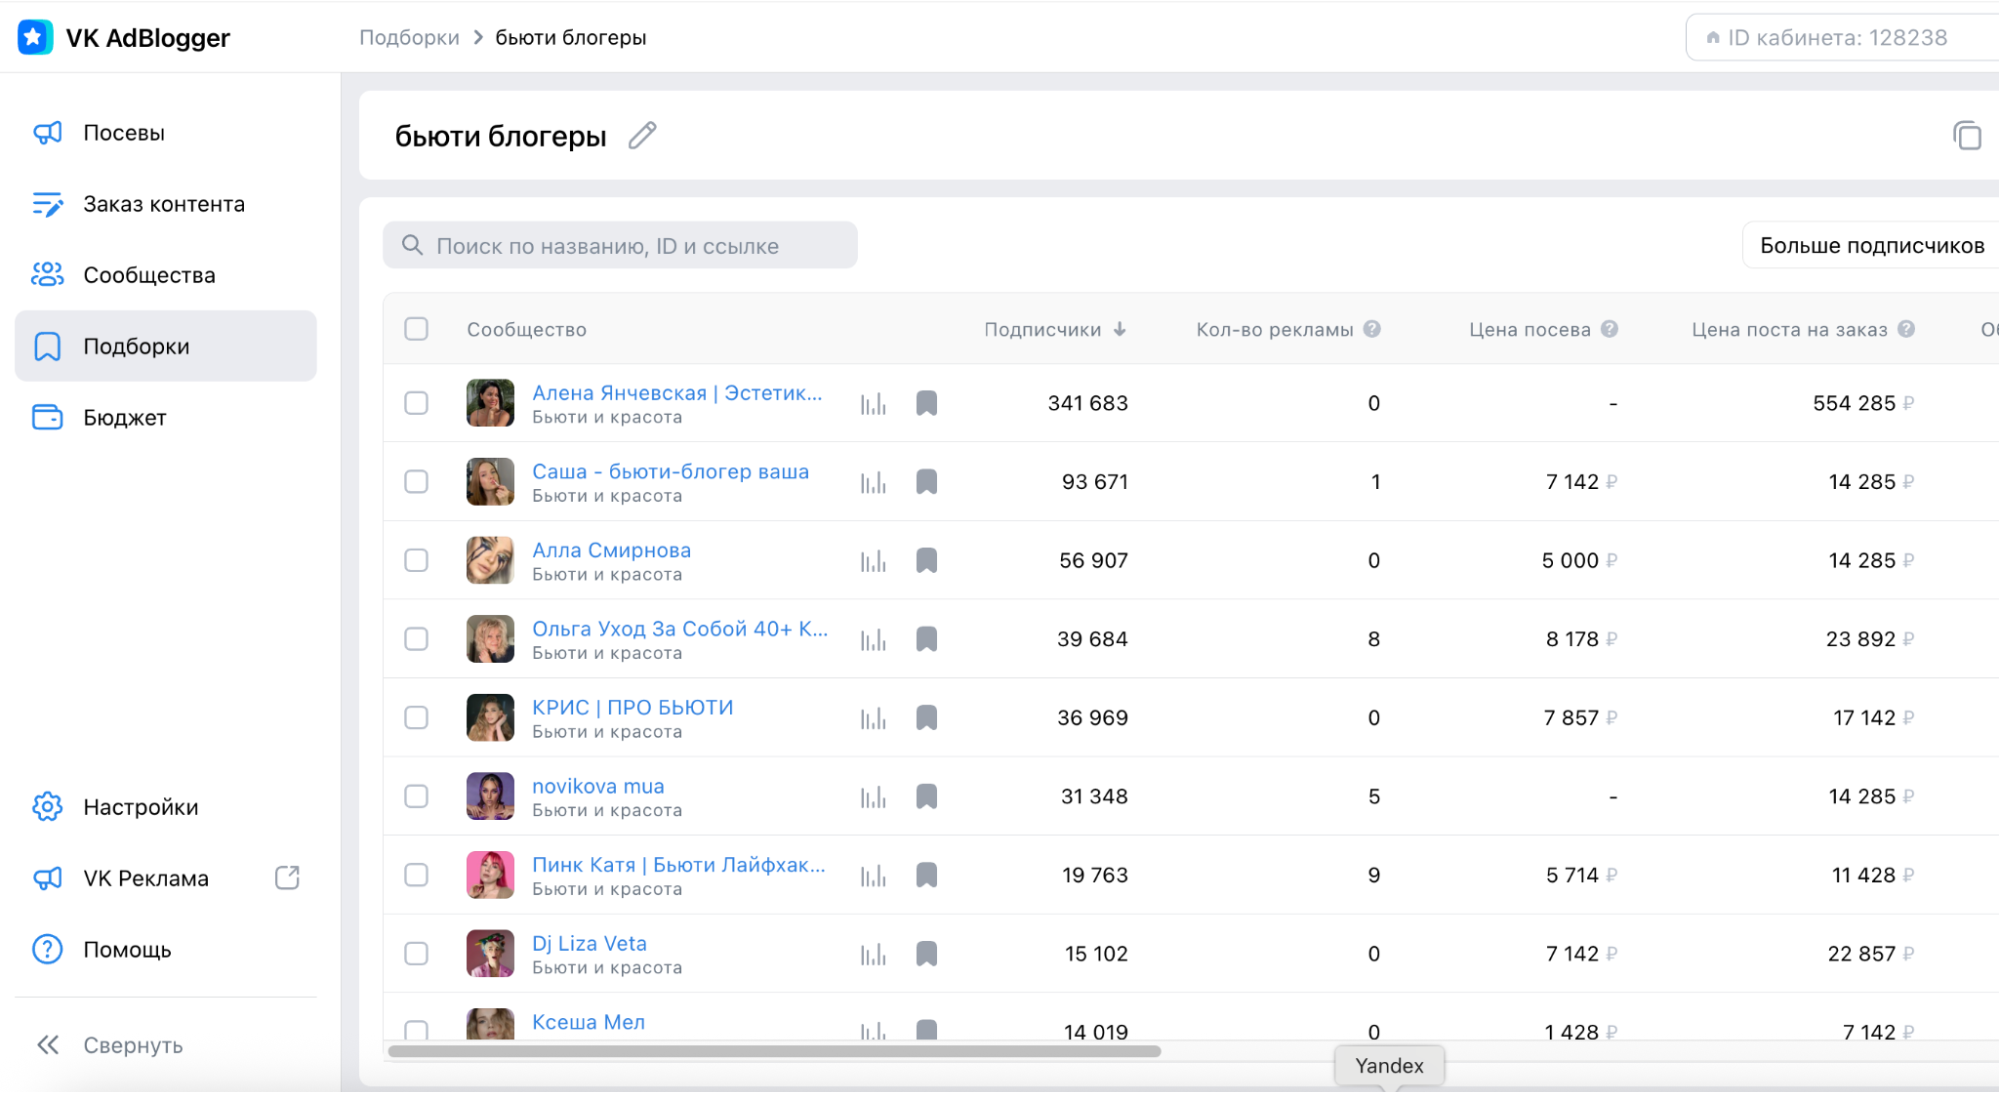The image size is (1999, 1093).
Task: Navigate to Подборки breadcrumb link
Action: coord(409,38)
